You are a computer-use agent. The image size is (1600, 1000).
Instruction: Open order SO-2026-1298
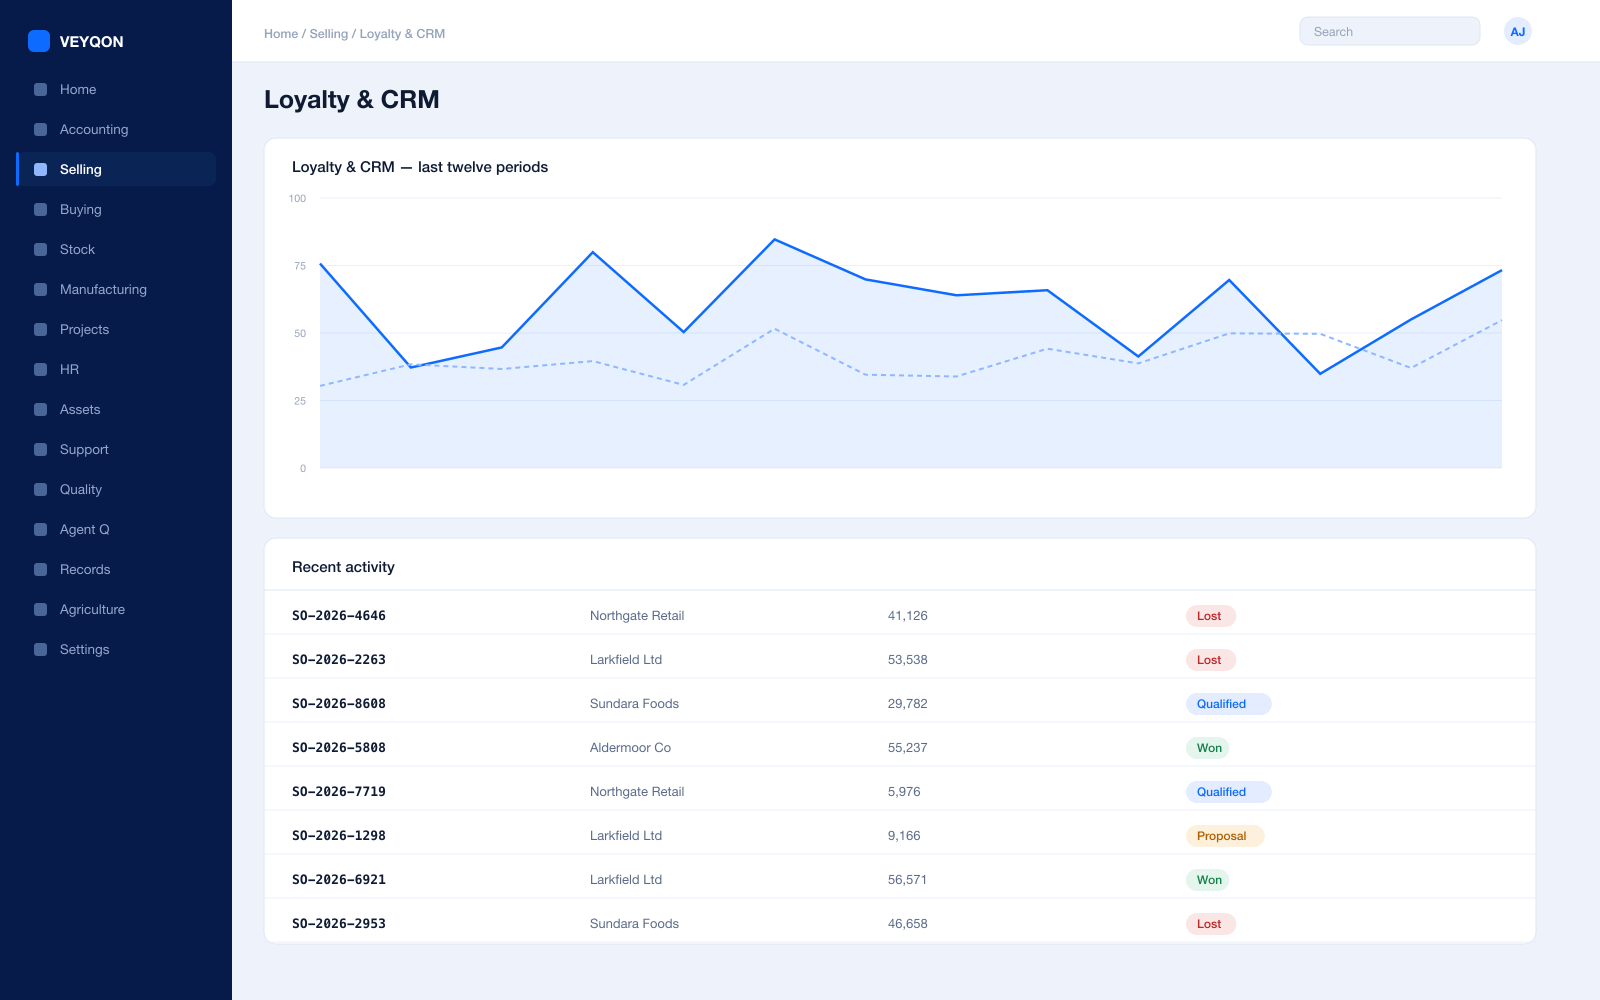click(339, 836)
